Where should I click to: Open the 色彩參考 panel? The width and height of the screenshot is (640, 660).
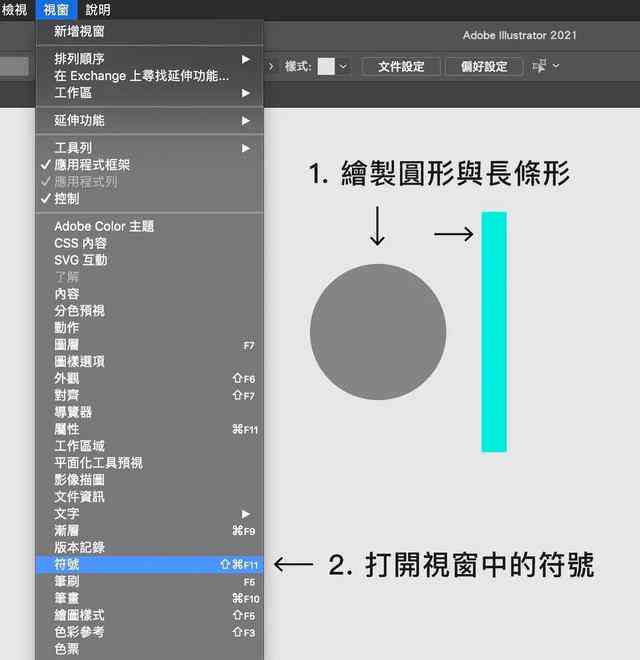149,632
